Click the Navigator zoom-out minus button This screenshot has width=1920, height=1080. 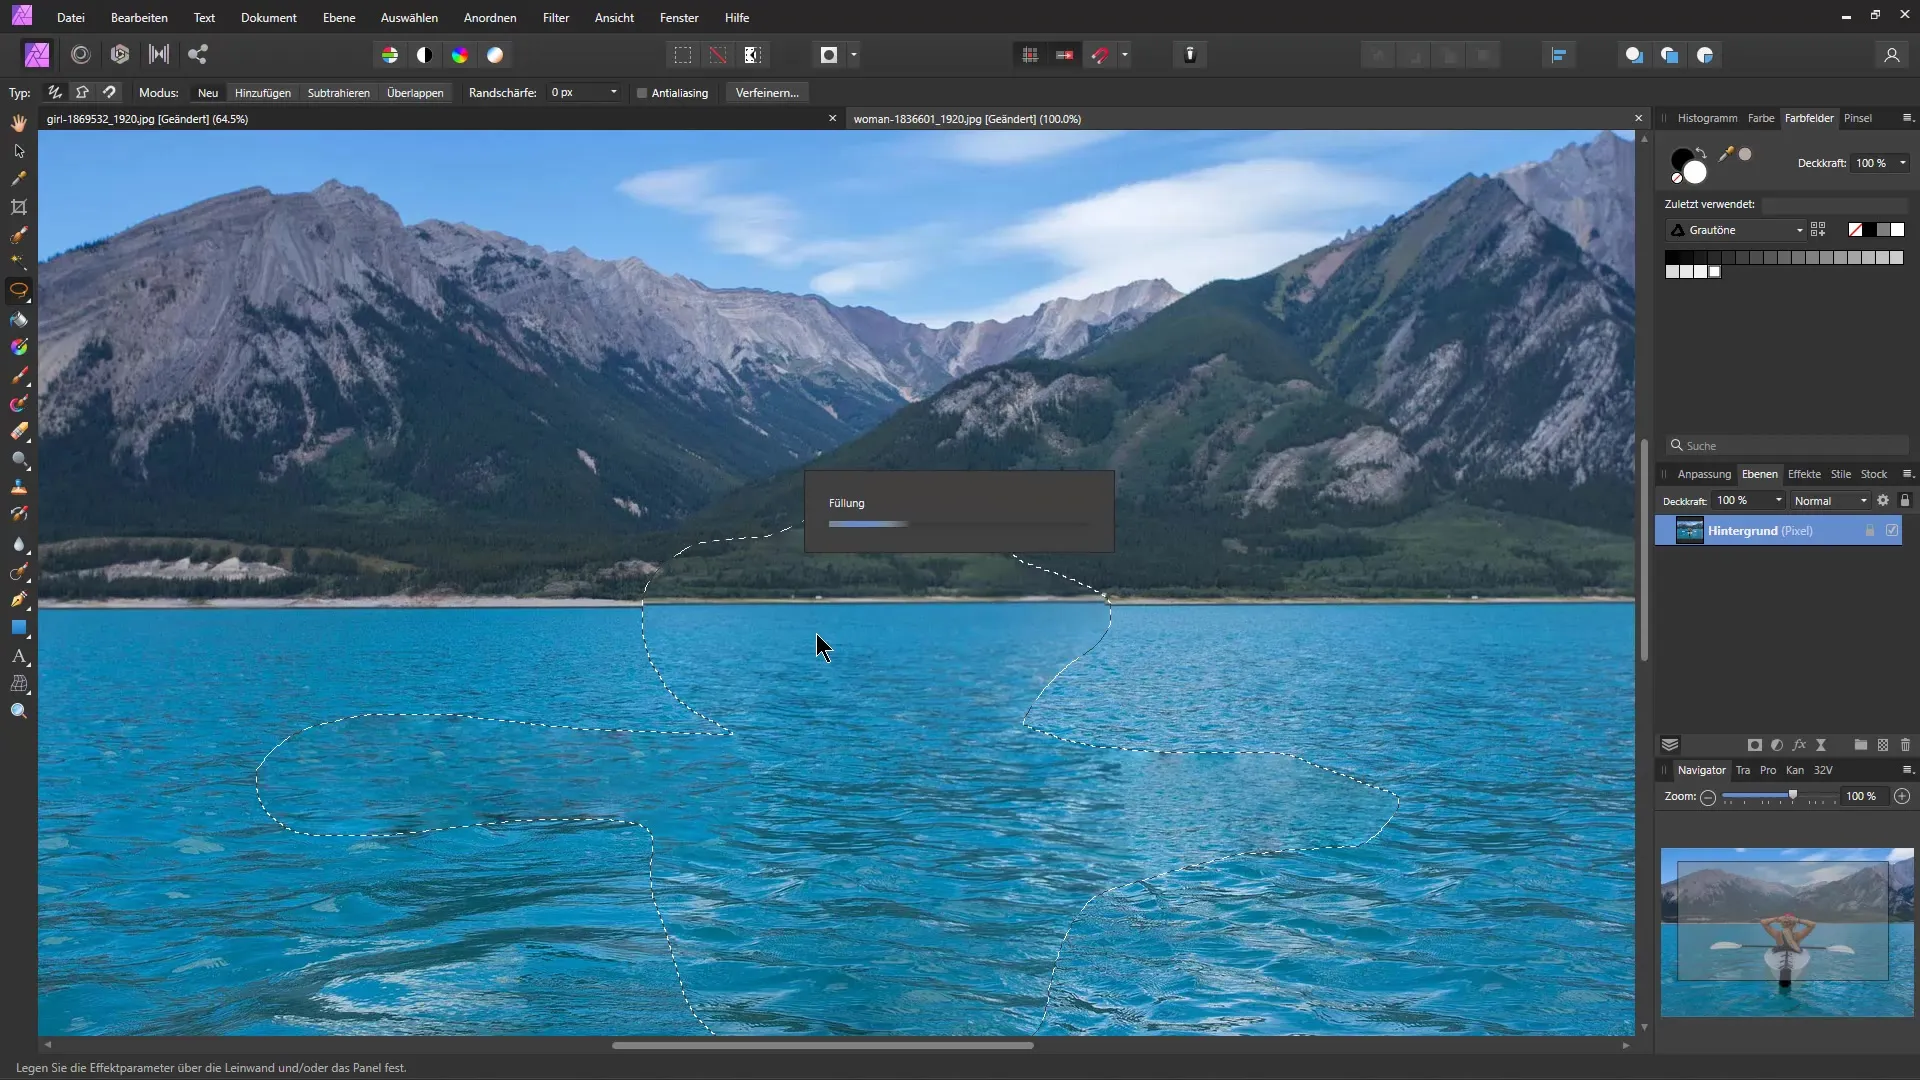click(x=1708, y=797)
